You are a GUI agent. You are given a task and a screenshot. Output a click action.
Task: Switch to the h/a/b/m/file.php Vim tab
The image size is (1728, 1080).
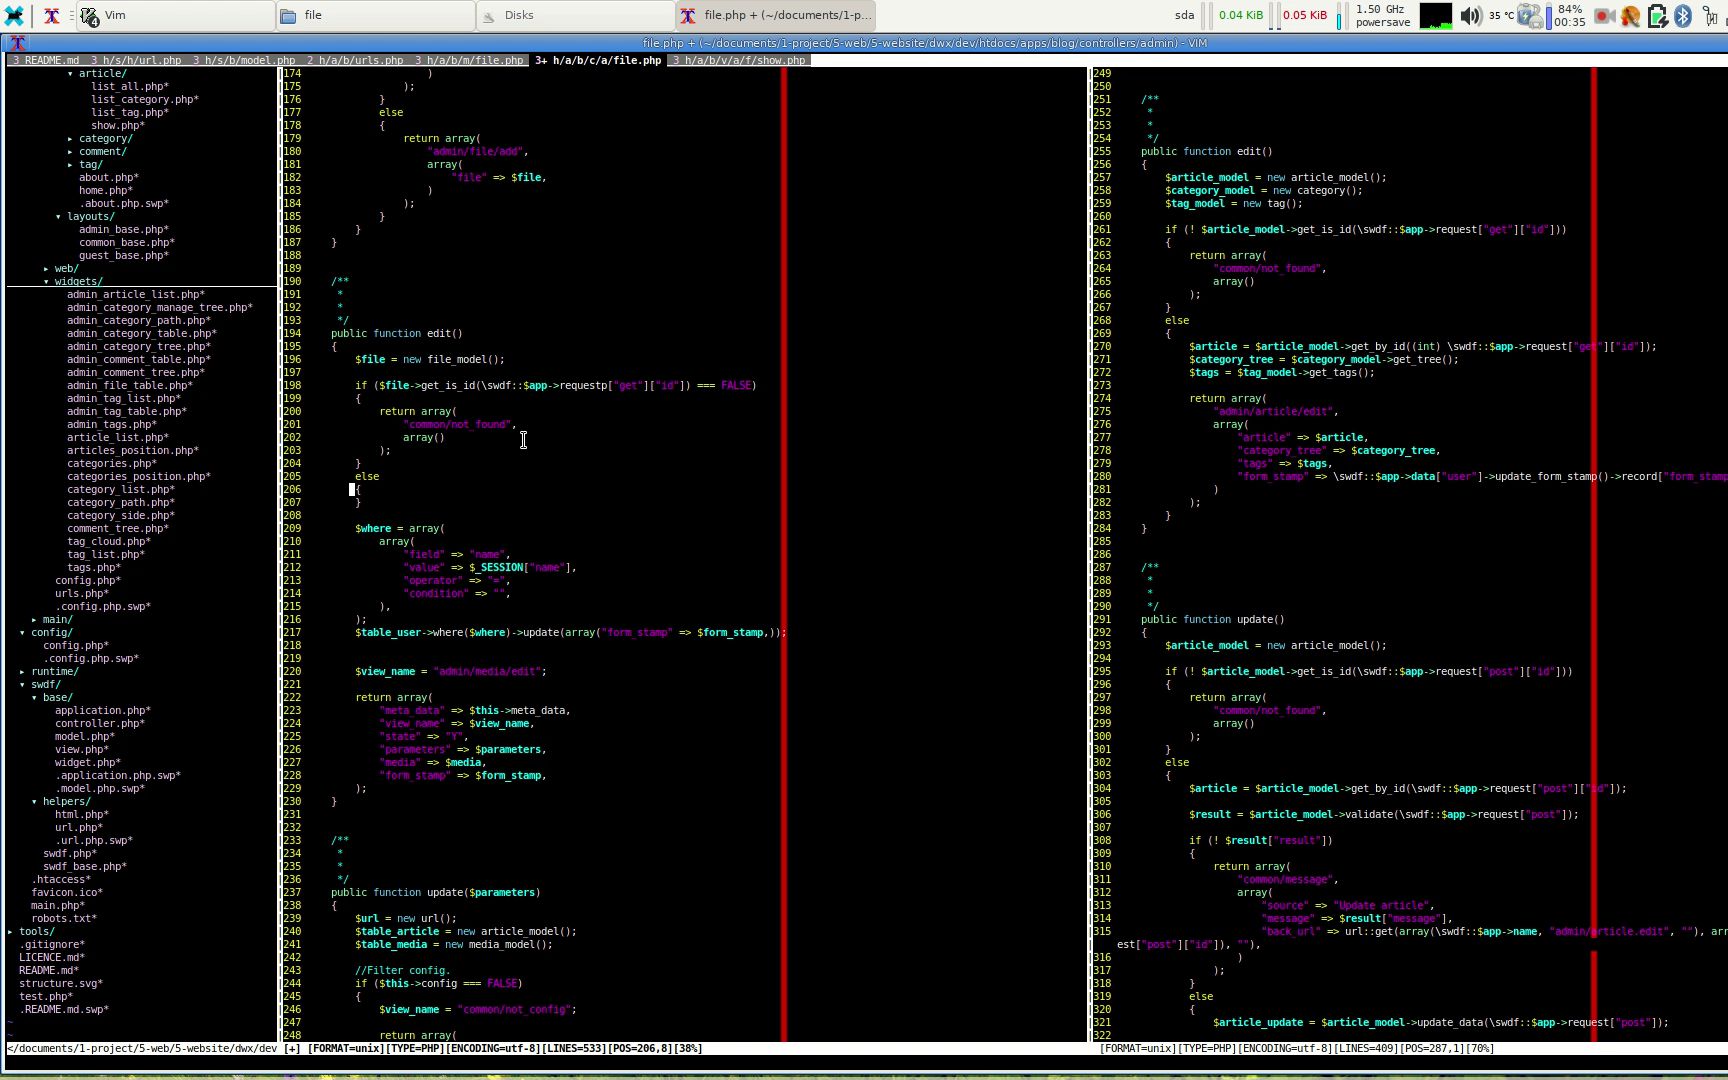point(469,60)
